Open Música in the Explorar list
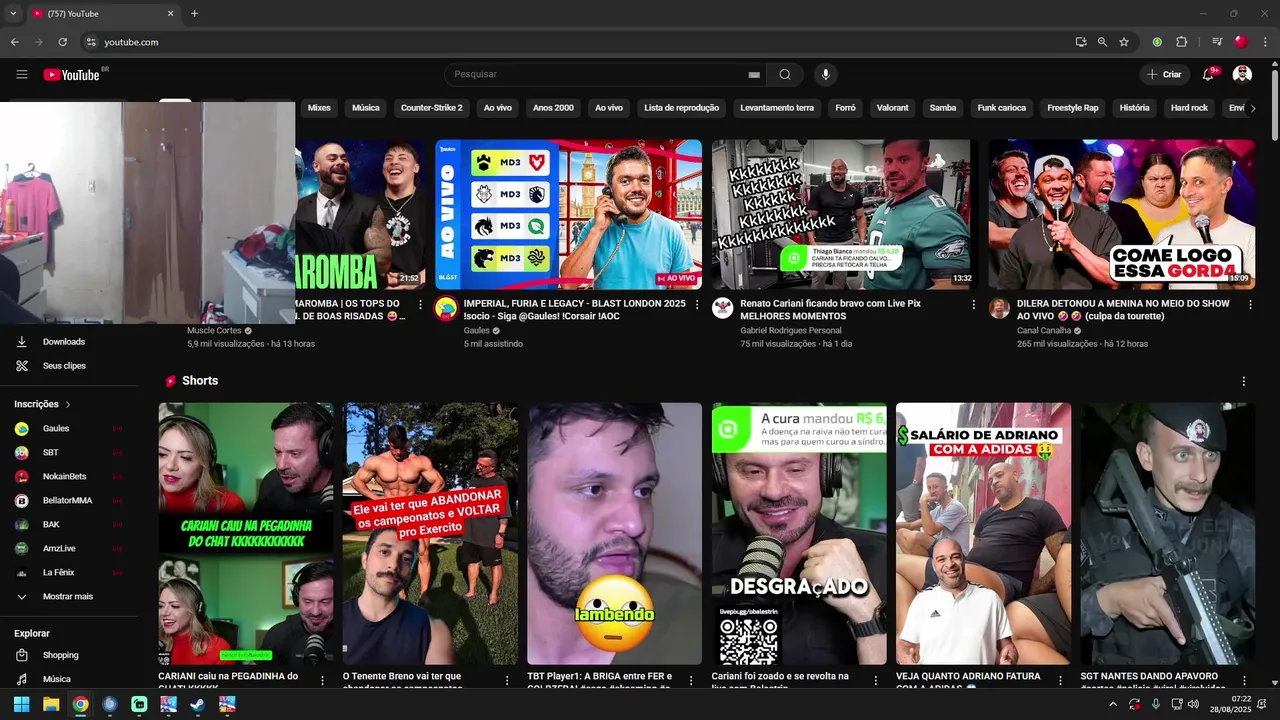 [70, 679]
